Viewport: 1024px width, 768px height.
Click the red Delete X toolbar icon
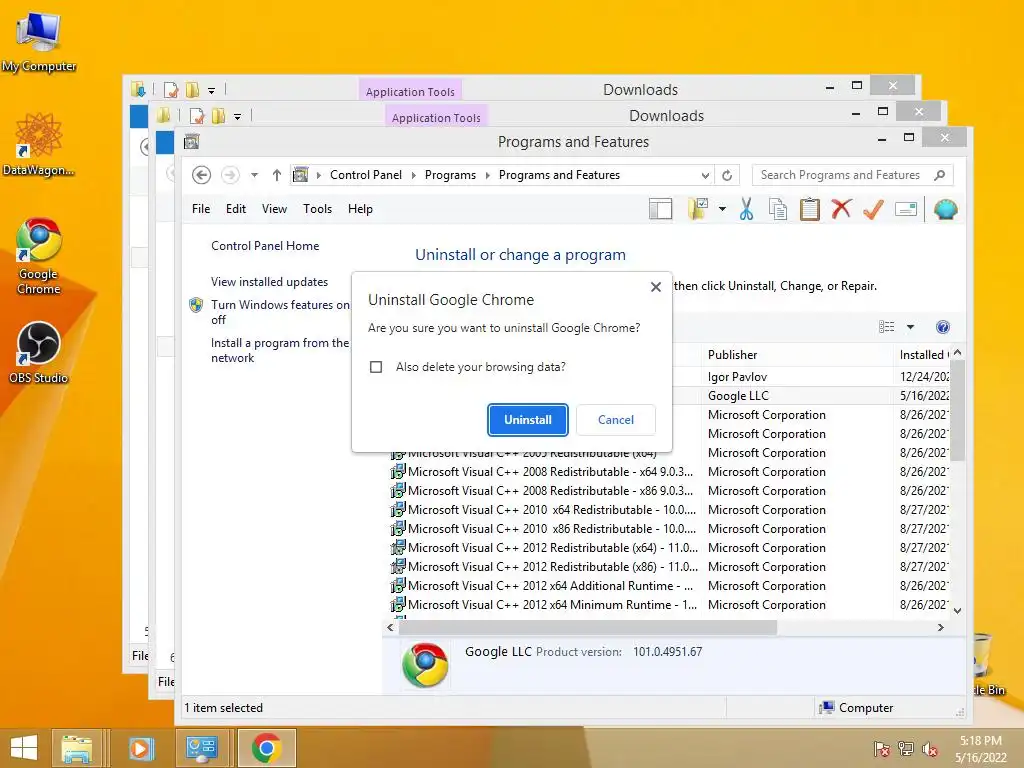pos(841,209)
